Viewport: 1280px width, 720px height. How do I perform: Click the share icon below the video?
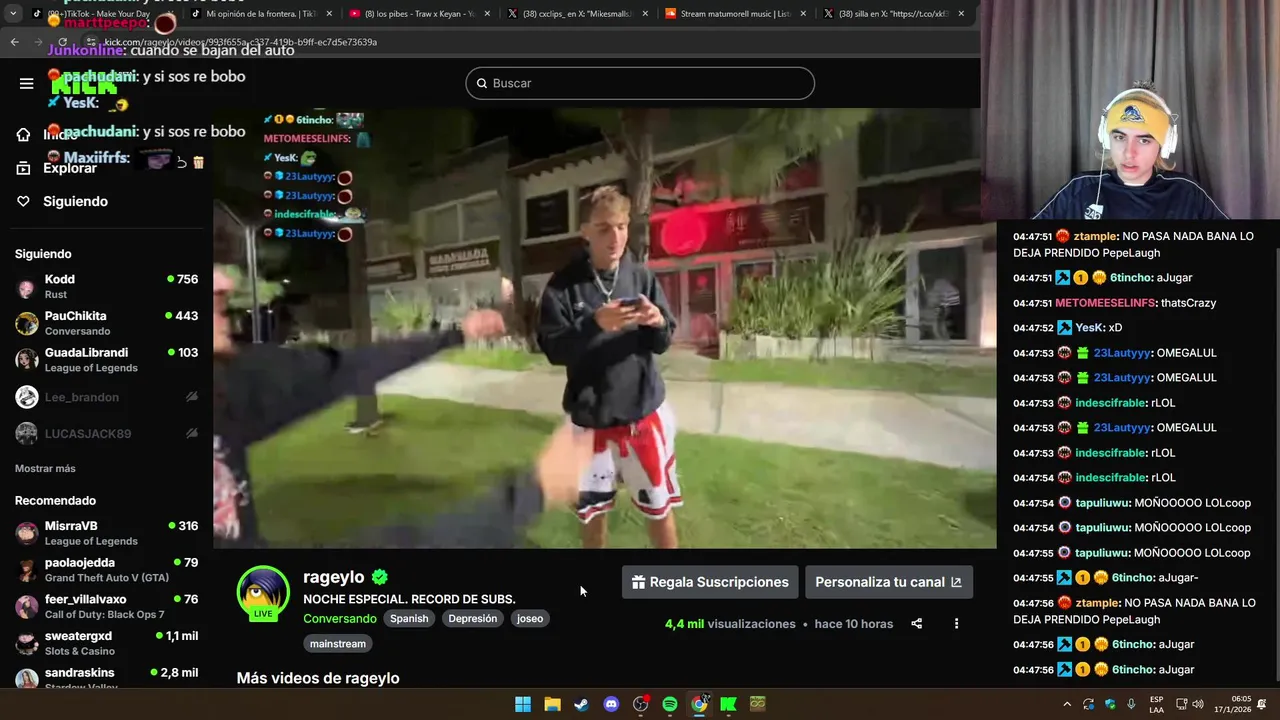(x=916, y=624)
